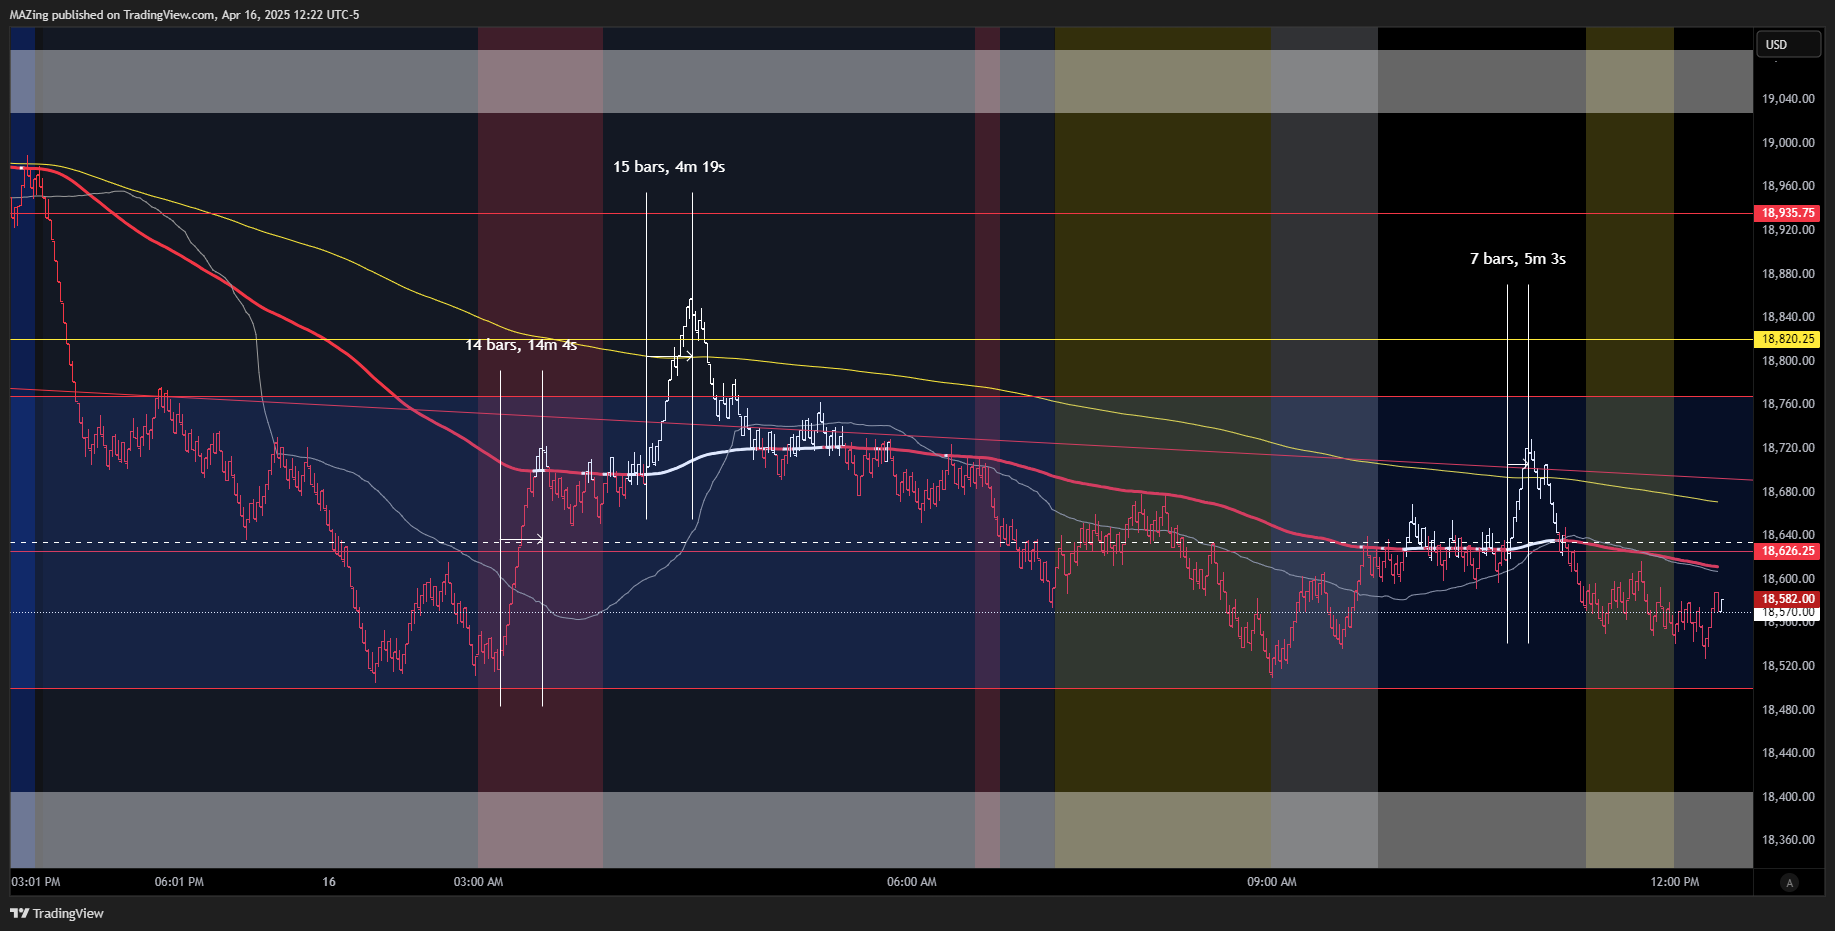Screen dimensions: 1835x931
Task: Click the TradingView logo
Action: pyautogui.click(x=57, y=913)
